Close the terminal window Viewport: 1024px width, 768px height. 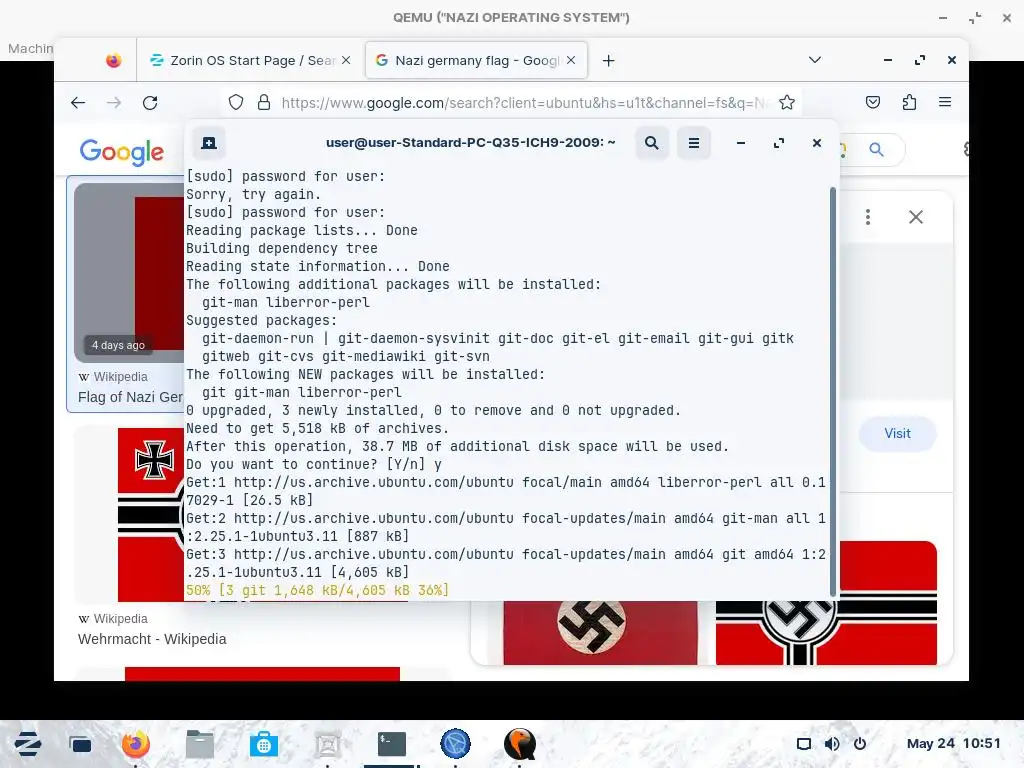pos(816,143)
